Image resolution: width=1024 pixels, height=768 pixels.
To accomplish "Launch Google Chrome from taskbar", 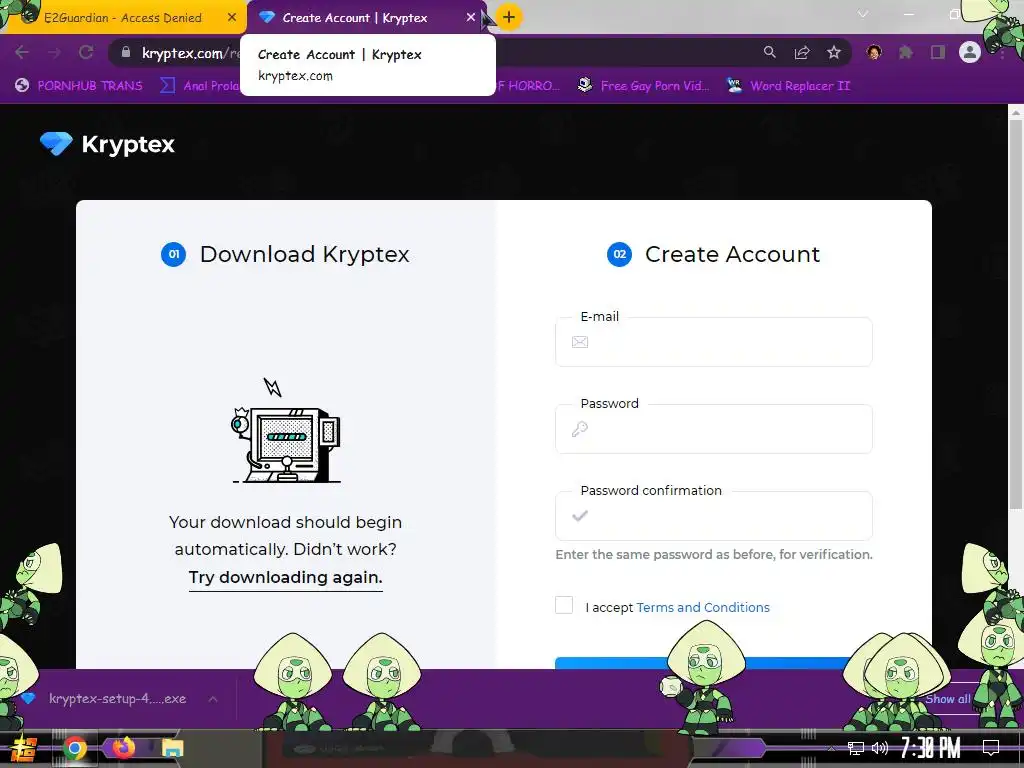I will [x=74, y=748].
